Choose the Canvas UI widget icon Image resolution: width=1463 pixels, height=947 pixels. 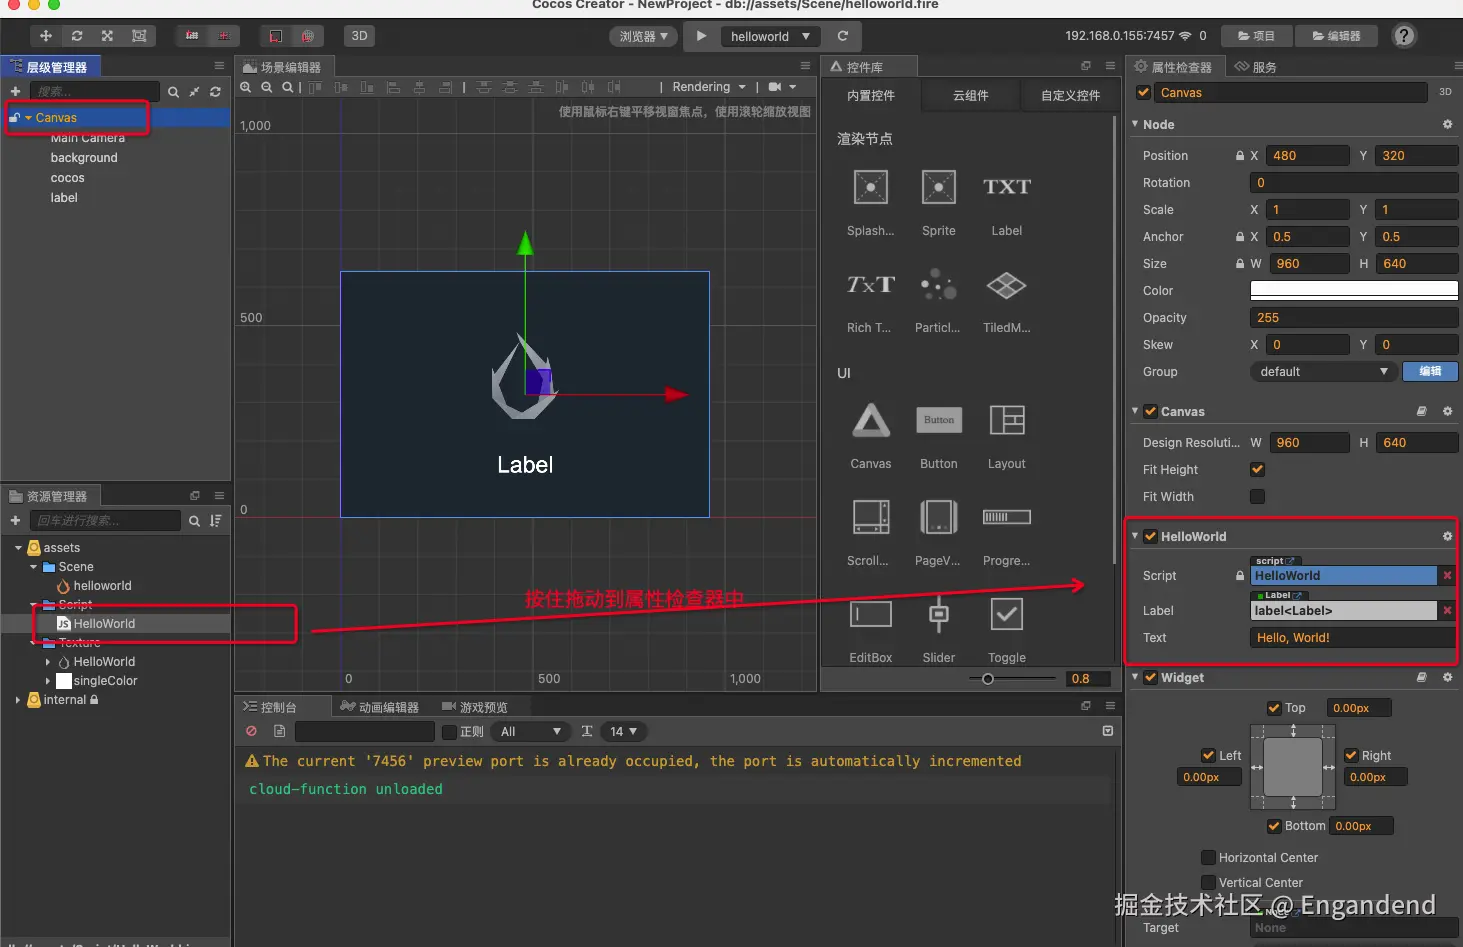click(x=871, y=420)
